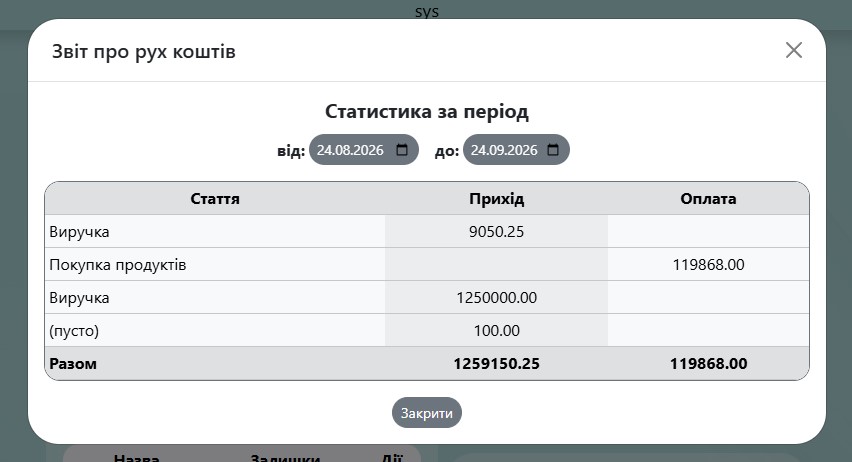Image resolution: width=852 pixels, height=462 pixels.
Task: Click the Виручка row with 9050.25
Action: tap(427, 232)
